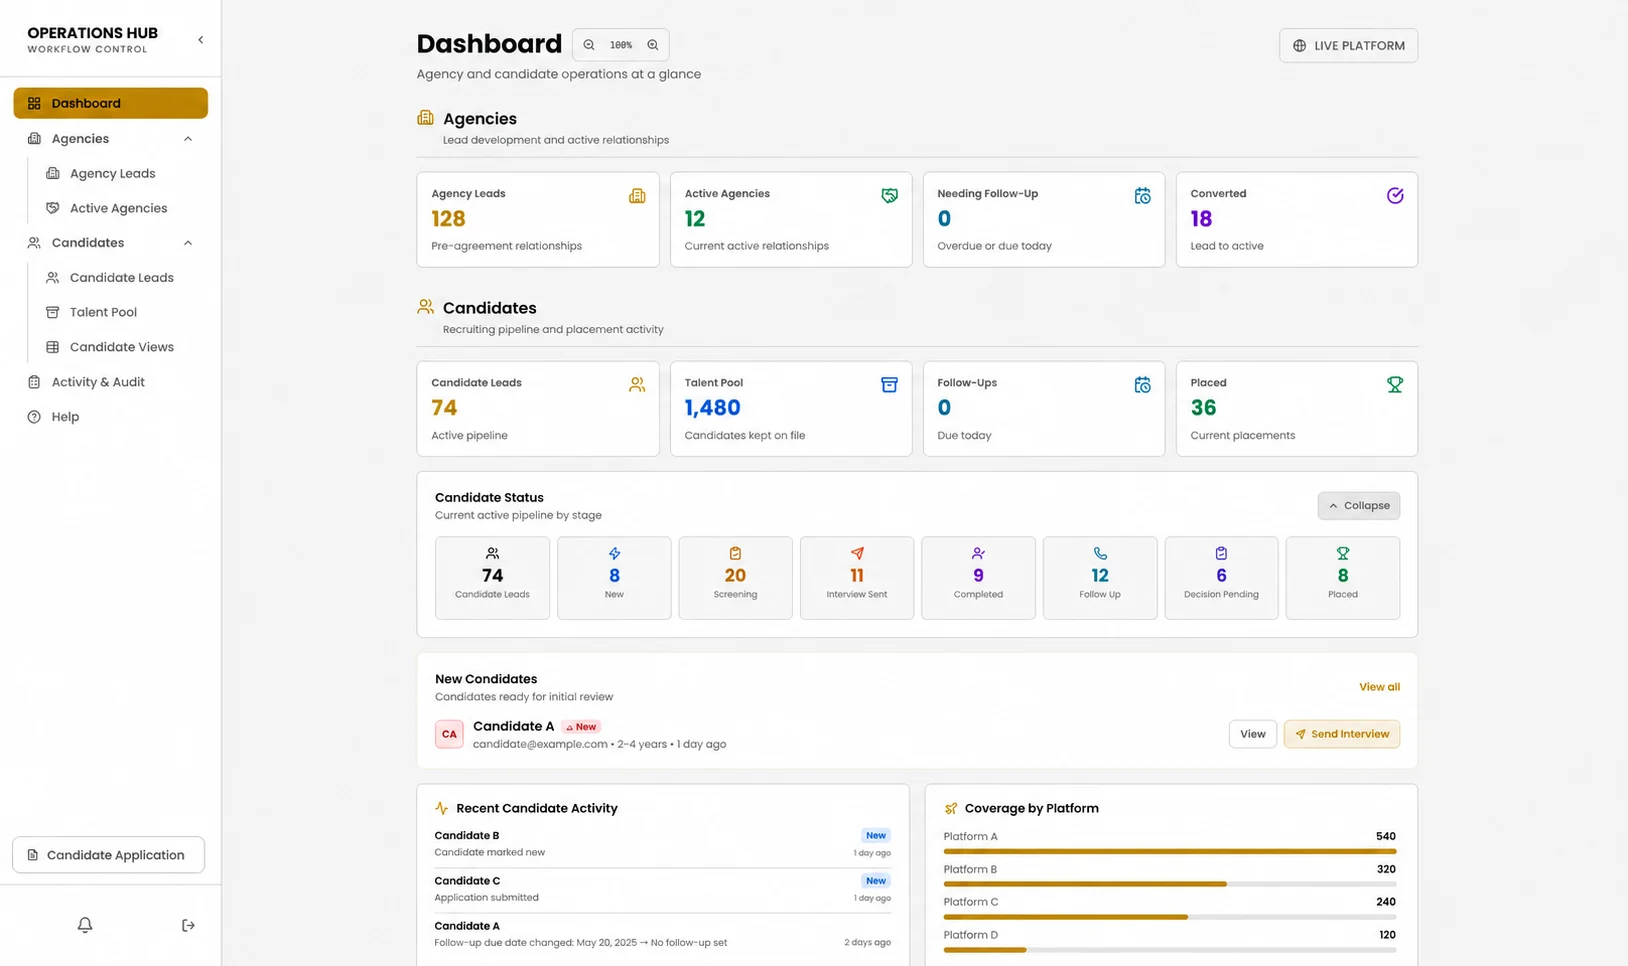Open Candidate Views in the sidebar
1628x966 pixels.
point(121,347)
